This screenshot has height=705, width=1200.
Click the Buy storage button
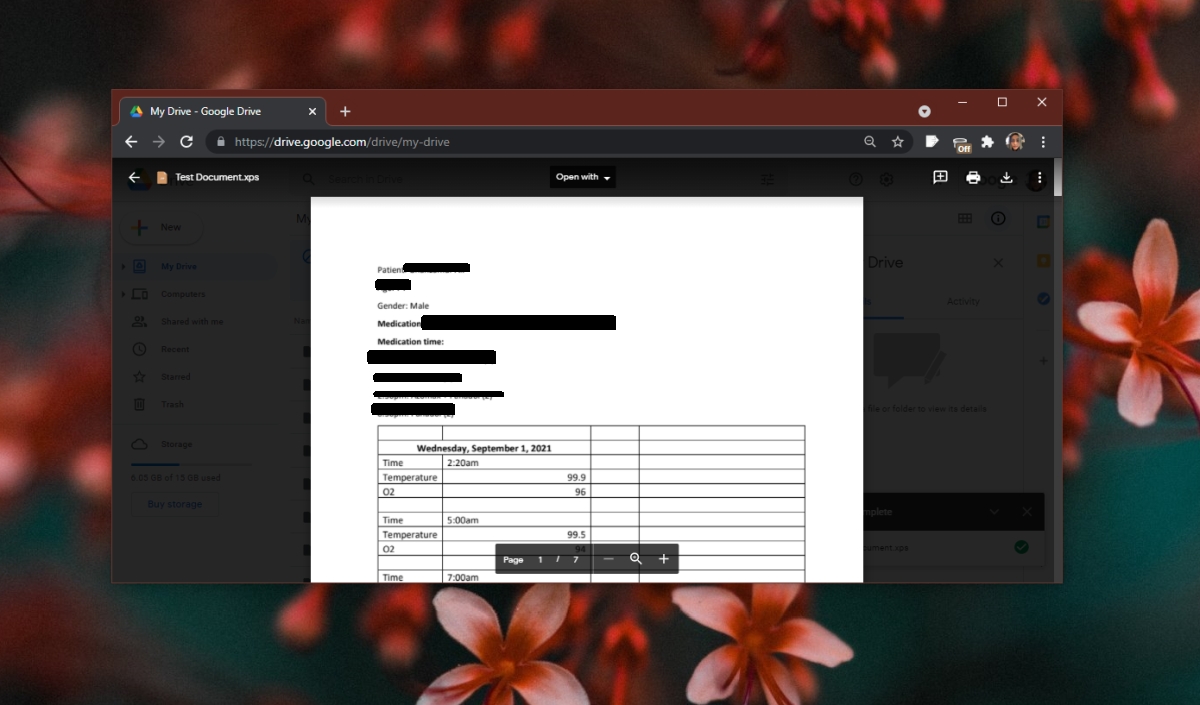[x=175, y=504]
